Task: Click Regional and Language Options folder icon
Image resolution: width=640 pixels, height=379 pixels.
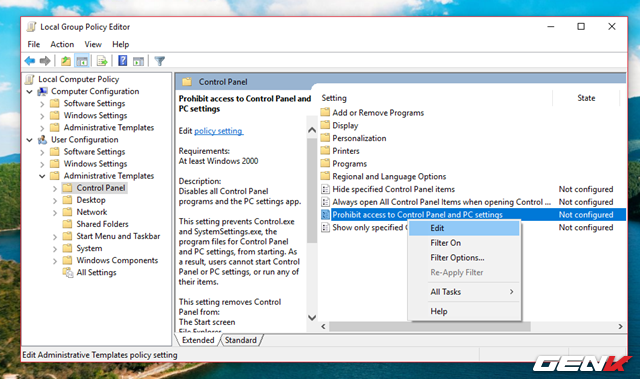Action: [x=325, y=176]
